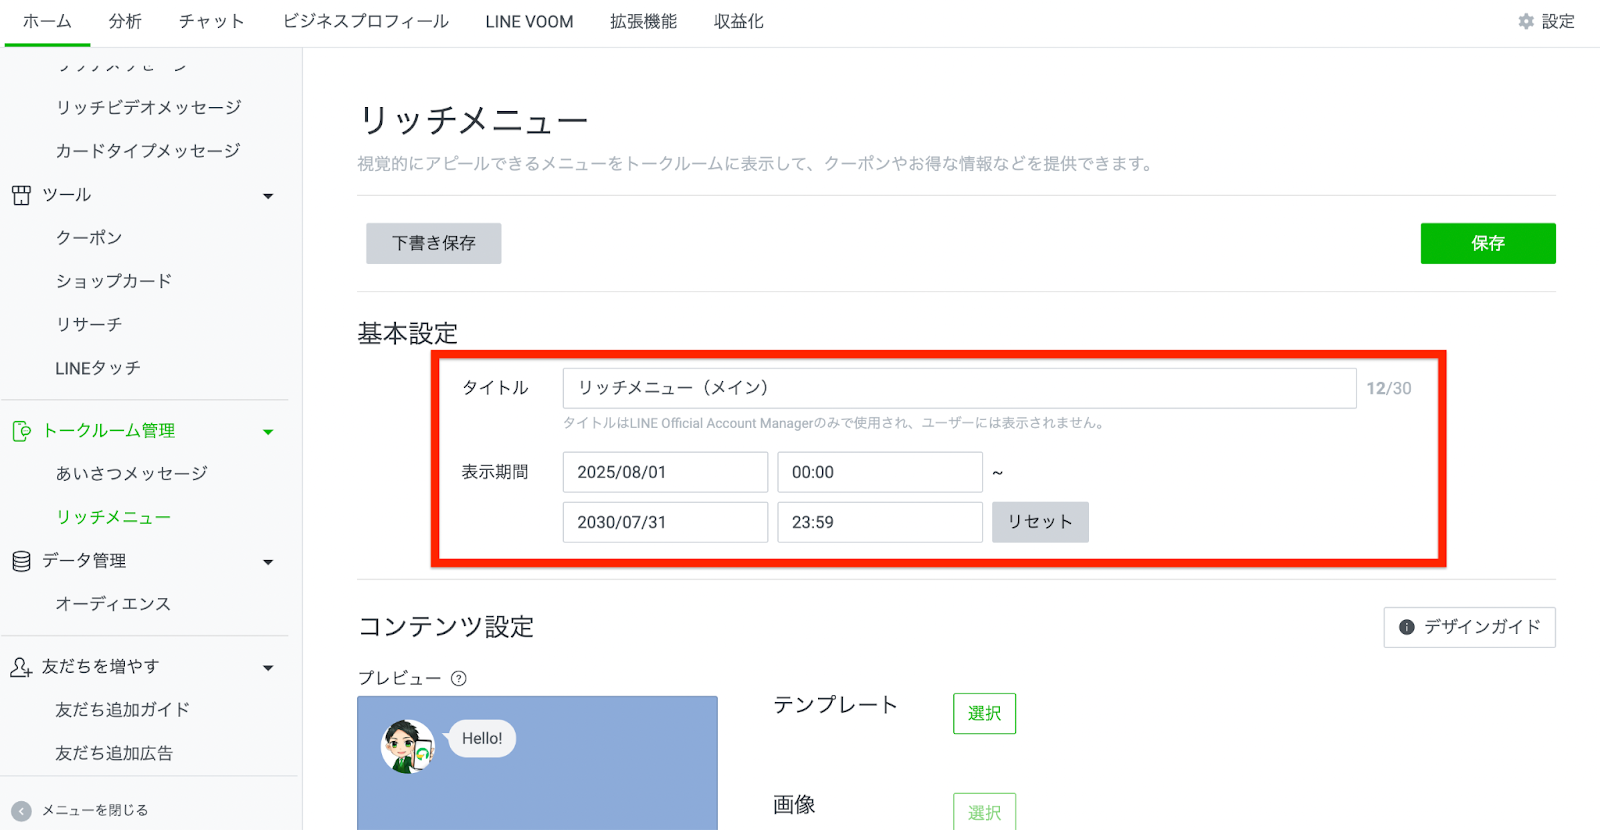Click the タイトル text input field

(x=958, y=388)
